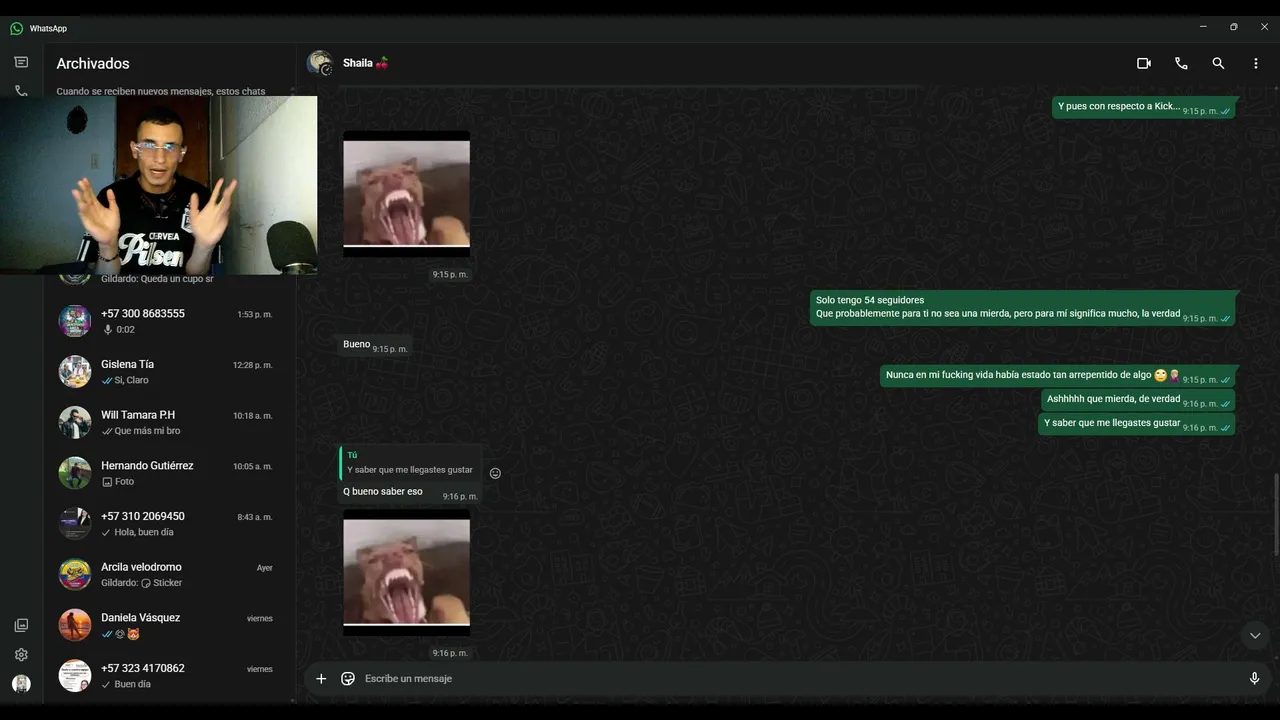Click the 'Ayer' date on Arcila velodromo
Image resolution: width=1280 pixels, height=720 pixels.
pyautogui.click(x=264, y=568)
